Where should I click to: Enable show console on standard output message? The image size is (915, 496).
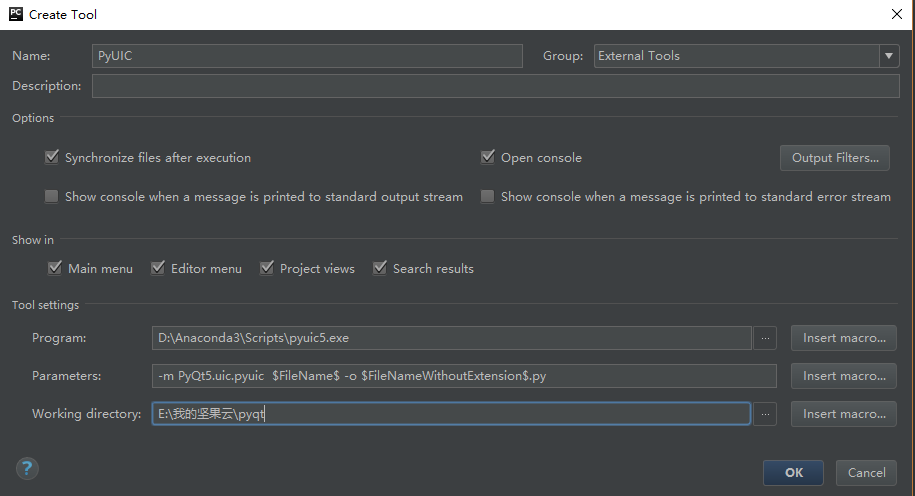tap(52, 197)
